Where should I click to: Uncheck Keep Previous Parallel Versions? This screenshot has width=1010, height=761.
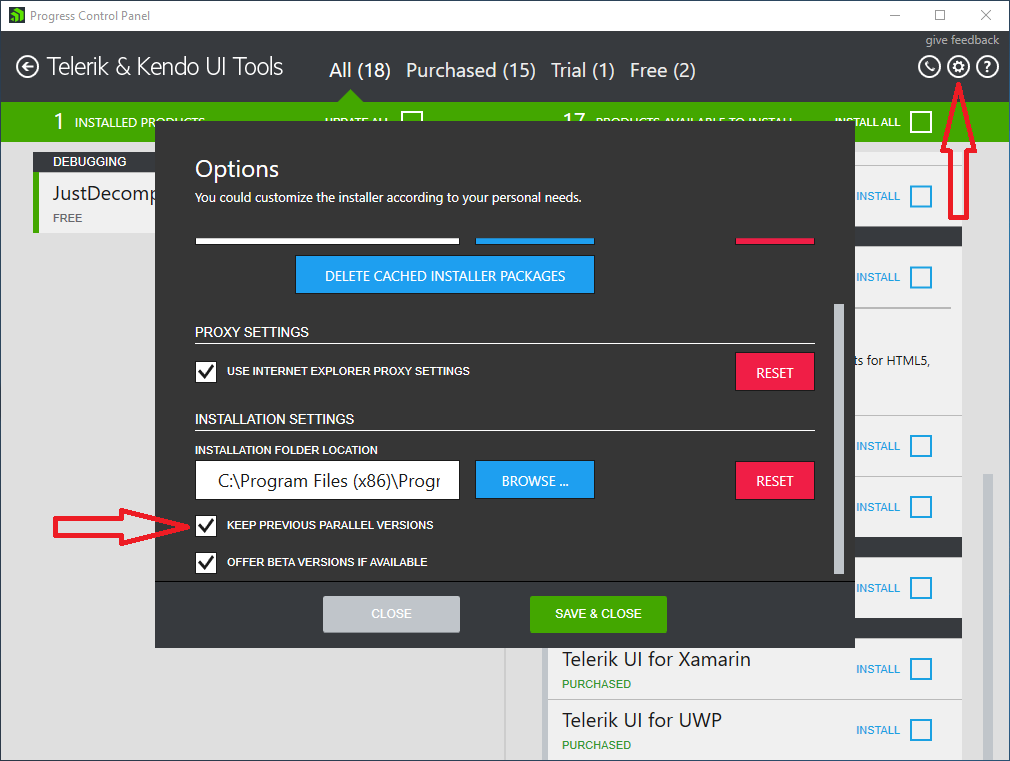tap(206, 526)
